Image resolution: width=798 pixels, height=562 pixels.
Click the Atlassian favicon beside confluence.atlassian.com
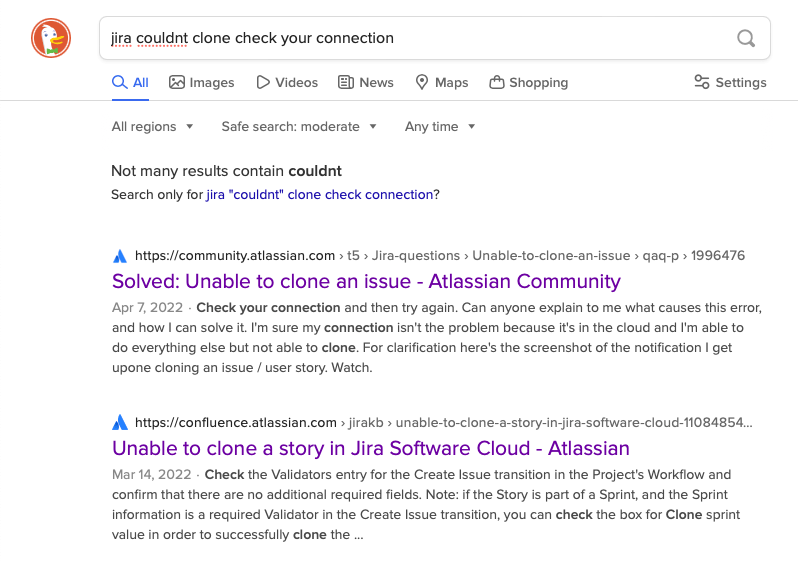point(120,422)
